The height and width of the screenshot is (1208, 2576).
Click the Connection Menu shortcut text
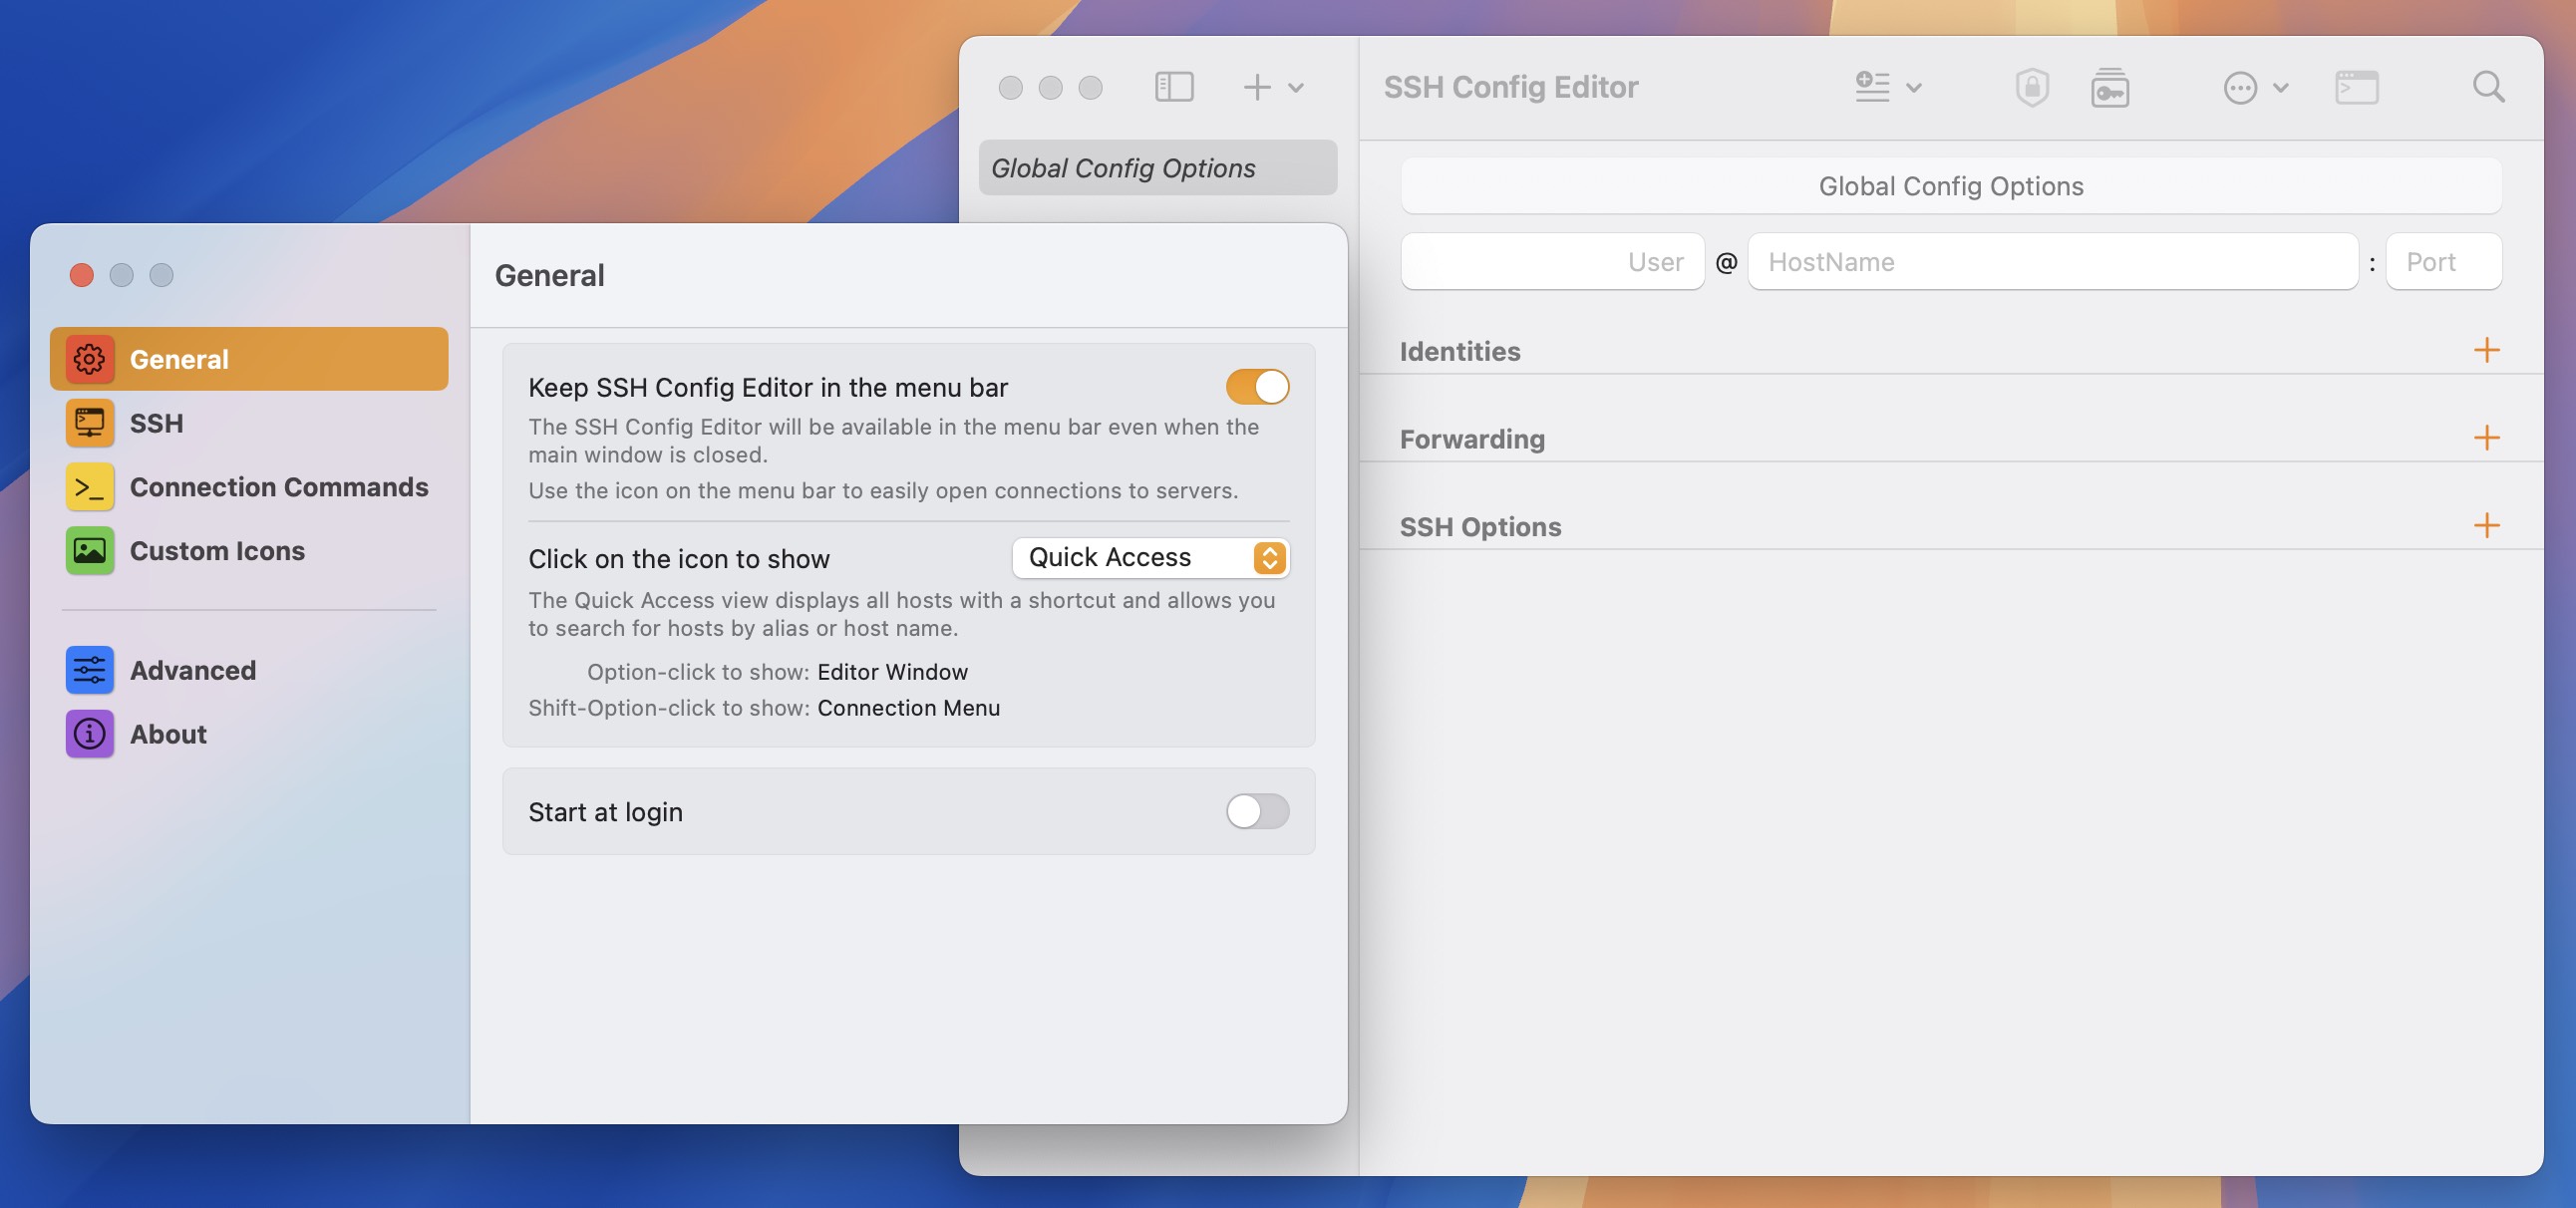pyautogui.click(x=908, y=708)
